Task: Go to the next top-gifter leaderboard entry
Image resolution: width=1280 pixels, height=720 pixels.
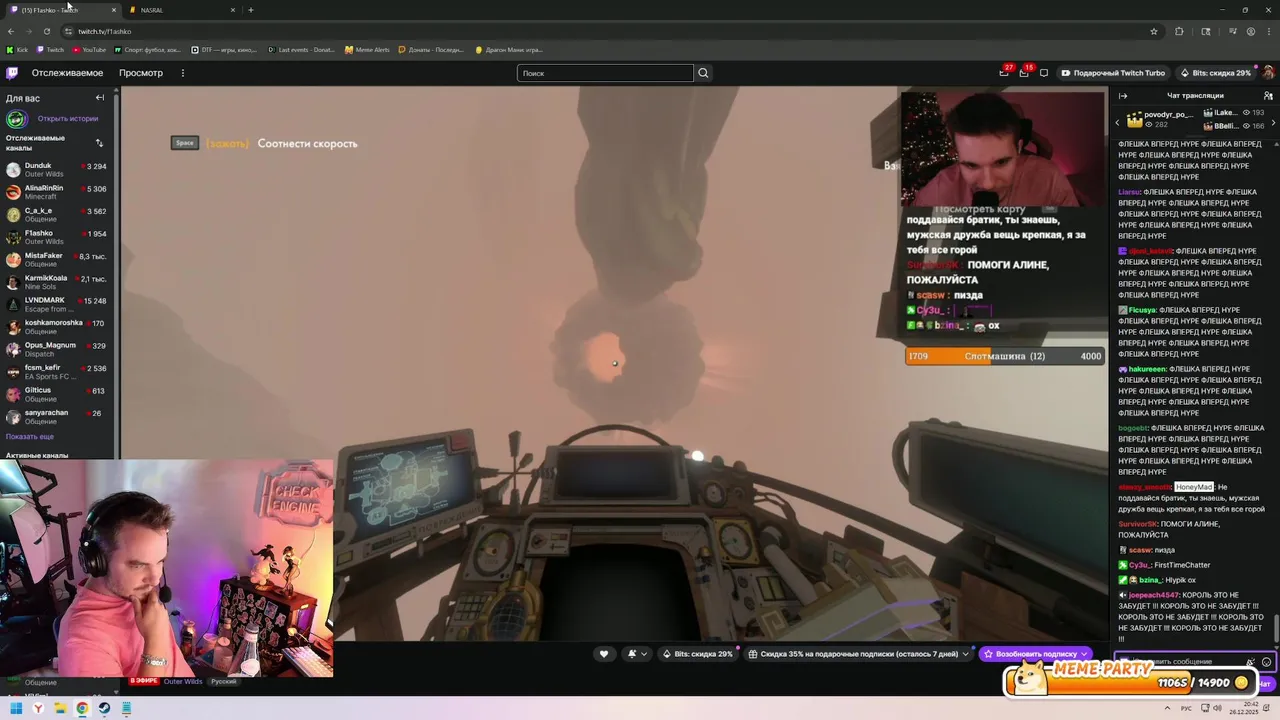Action: tap(1273, 122)
